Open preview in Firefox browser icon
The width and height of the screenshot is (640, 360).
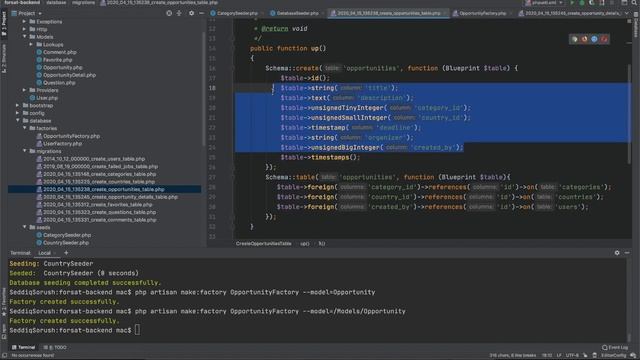(584, 39)
